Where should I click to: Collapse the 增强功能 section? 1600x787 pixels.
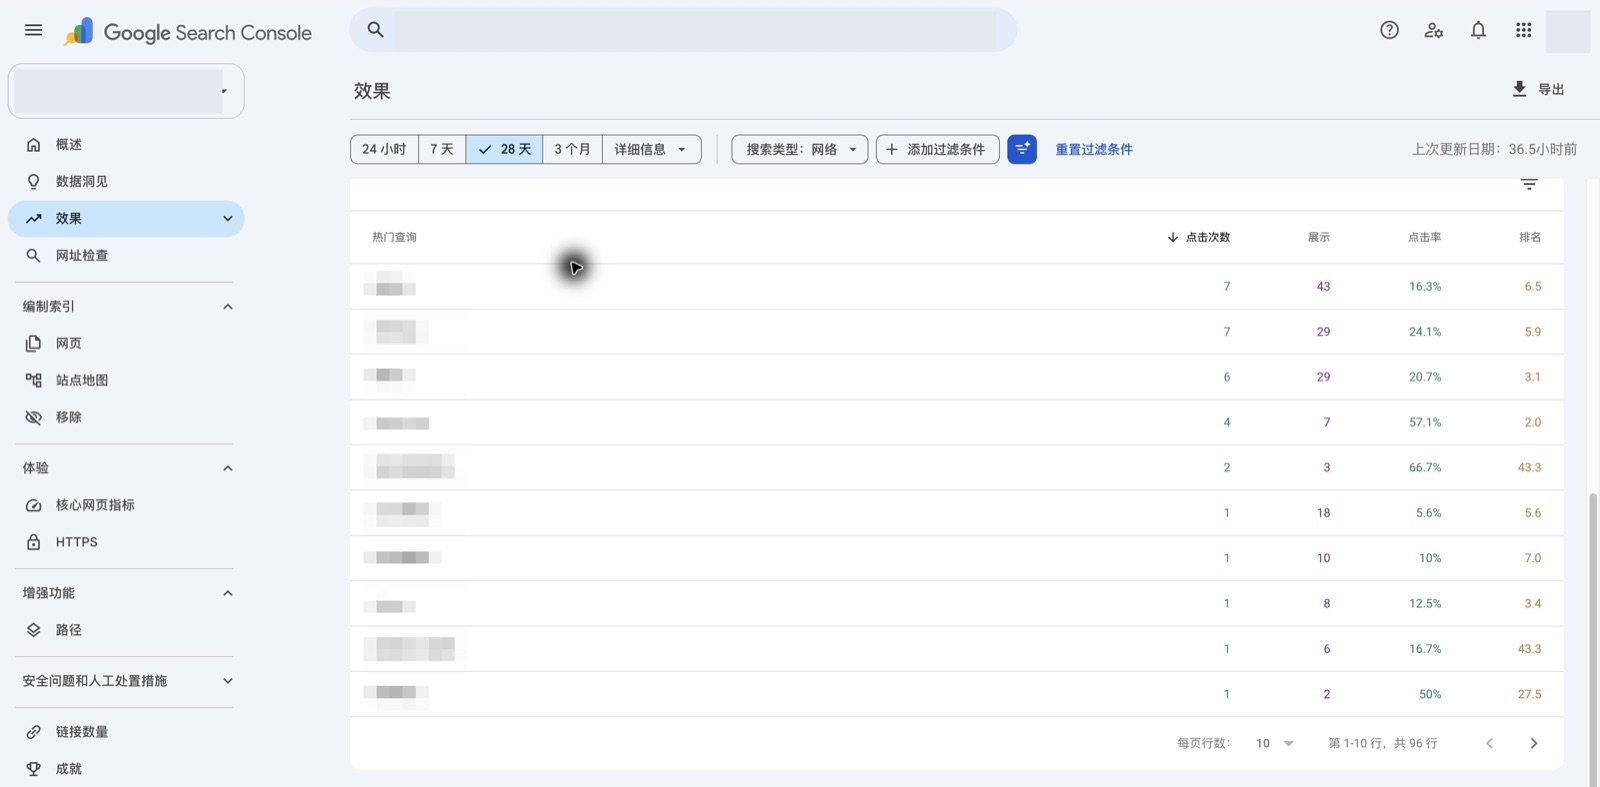coord(228,593)
